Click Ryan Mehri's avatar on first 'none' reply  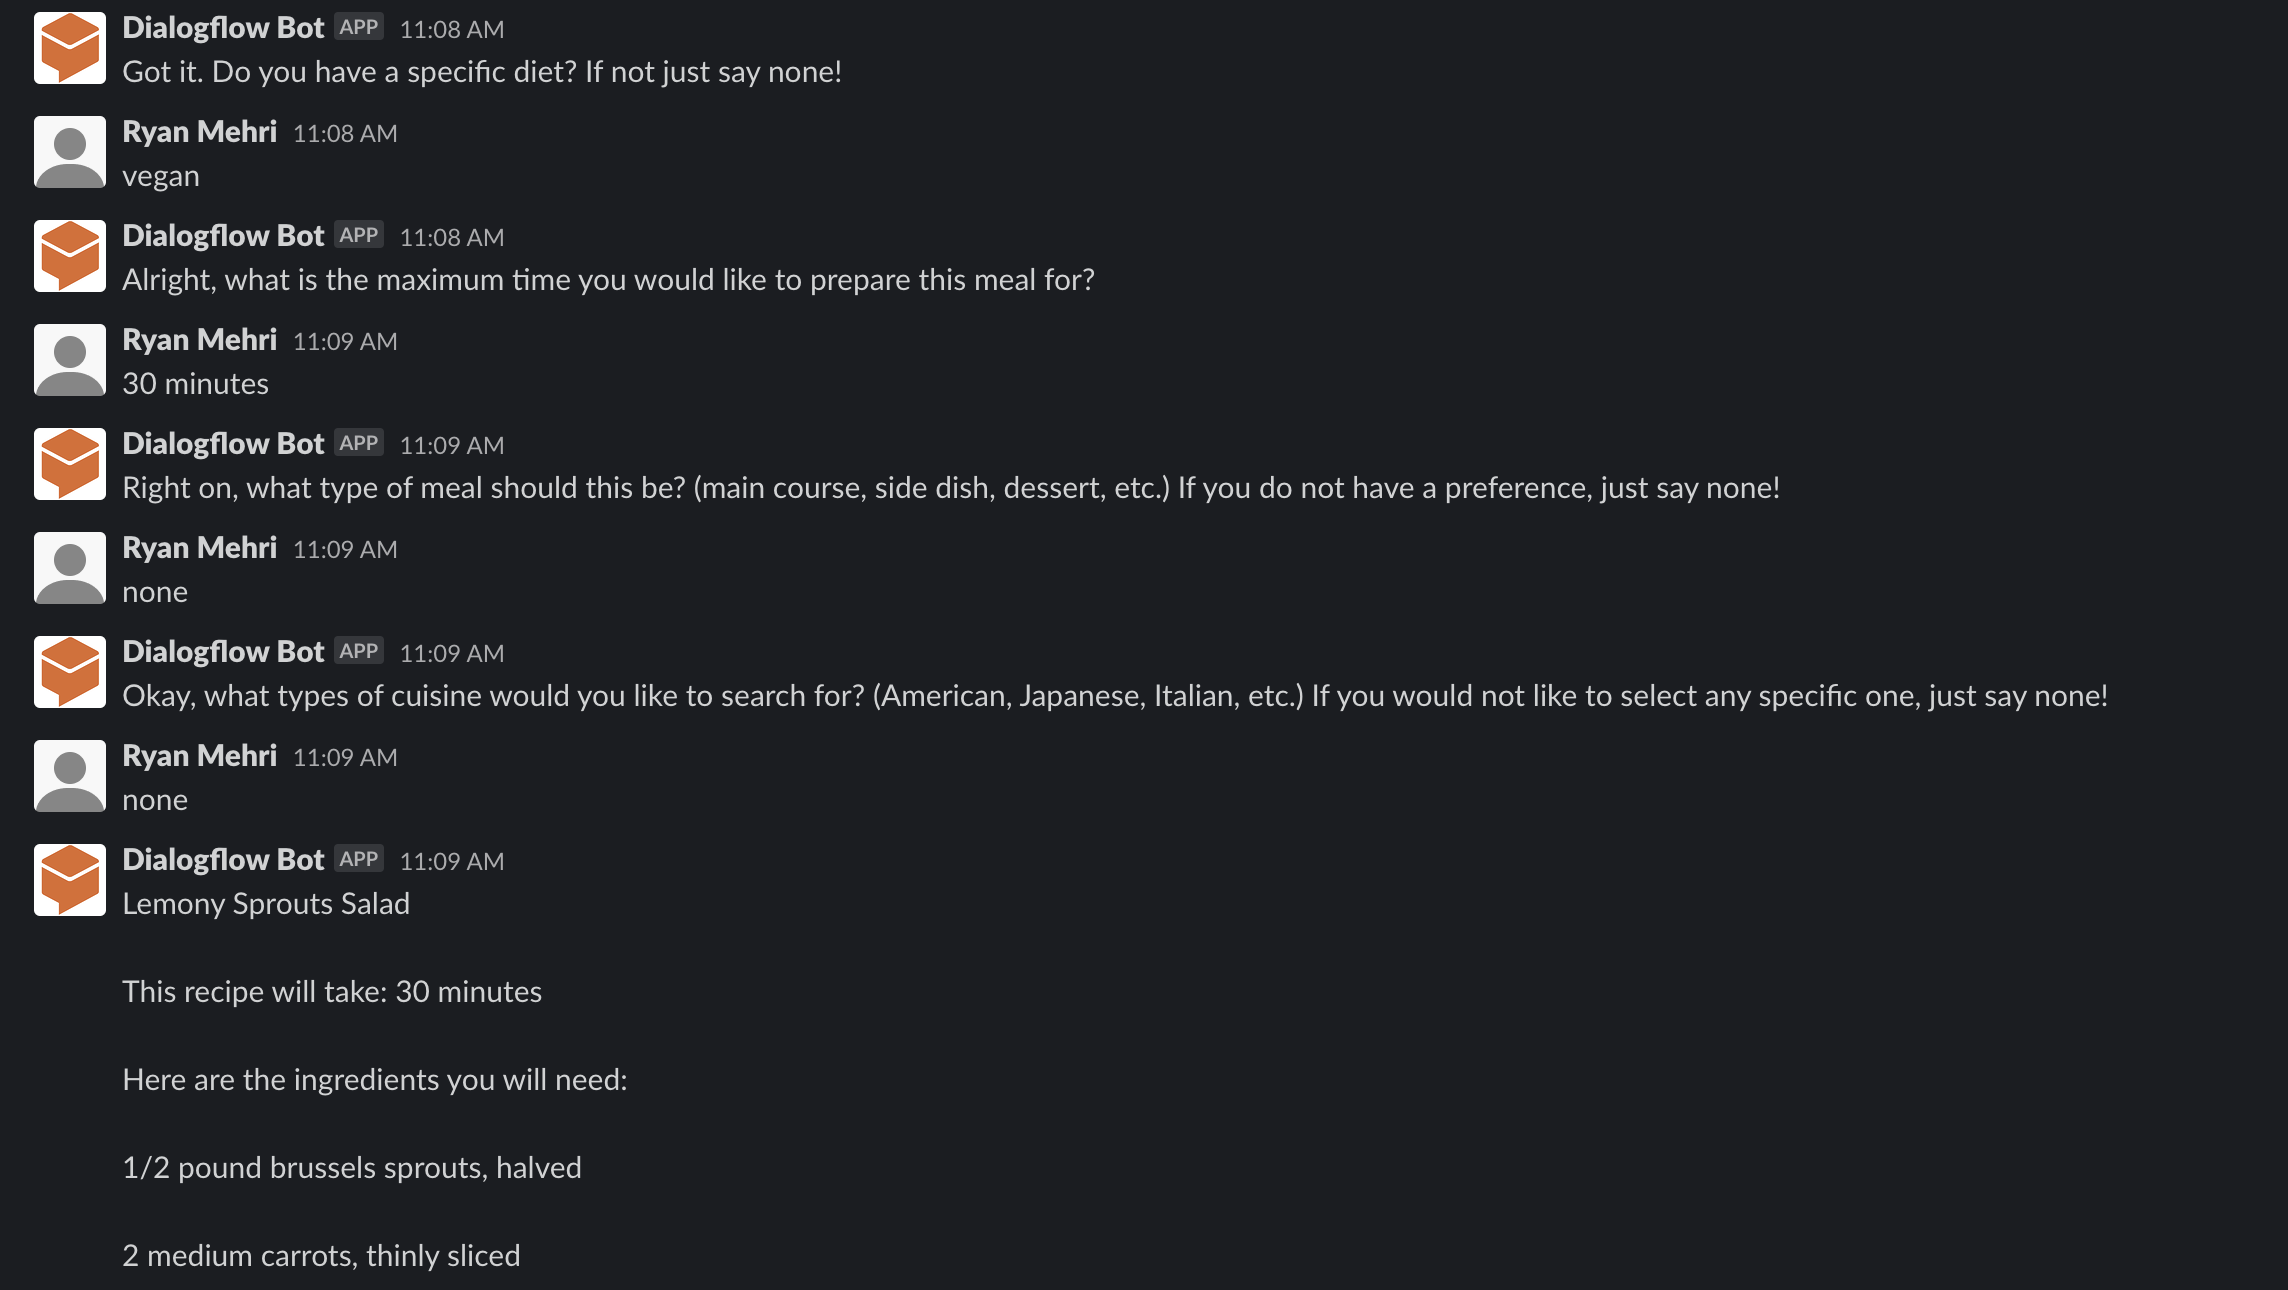pyautogui.click(x=70, y=568)
